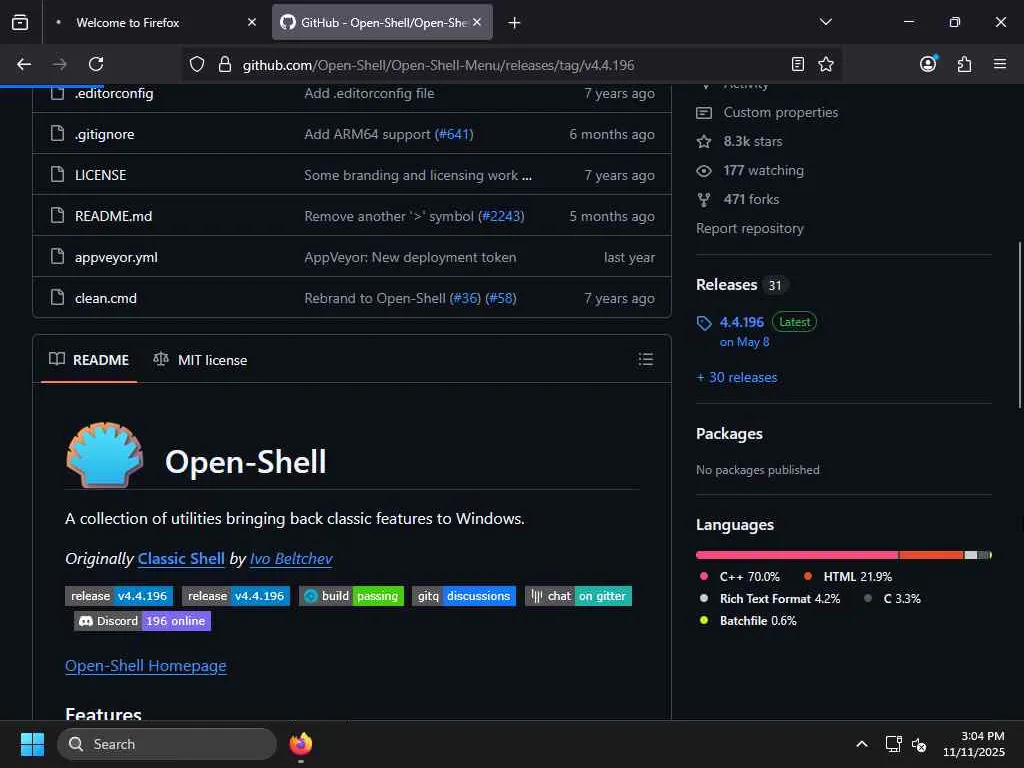
Task: Open the Open-Shell Homepage link
Action: (x=146, y=665)
